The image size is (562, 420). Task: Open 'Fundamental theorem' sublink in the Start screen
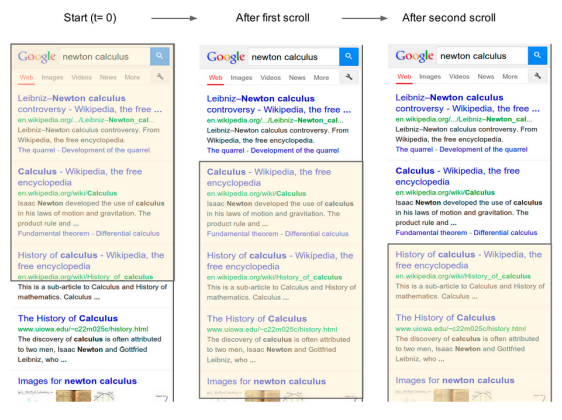point(53,234)
